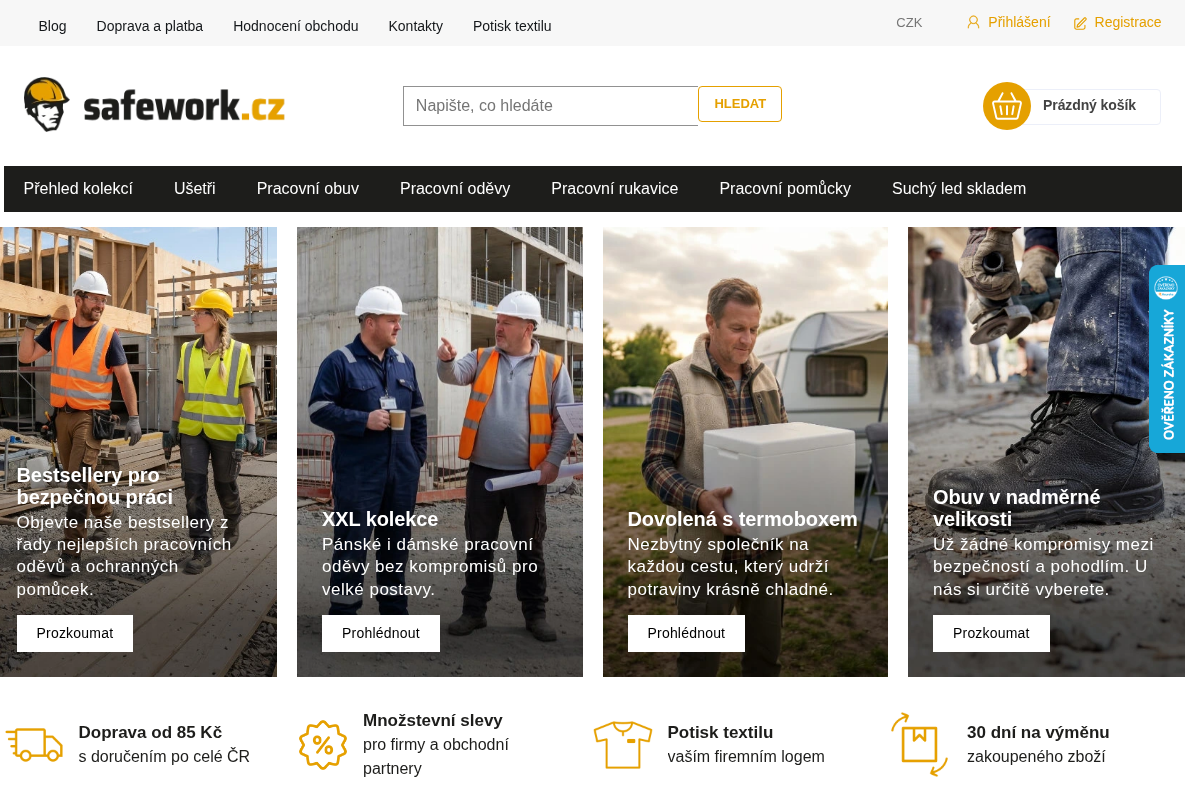Click Prohlédnout under Dovolená s termoboxem
The image size is (1200, 800).
click(686, 633)
